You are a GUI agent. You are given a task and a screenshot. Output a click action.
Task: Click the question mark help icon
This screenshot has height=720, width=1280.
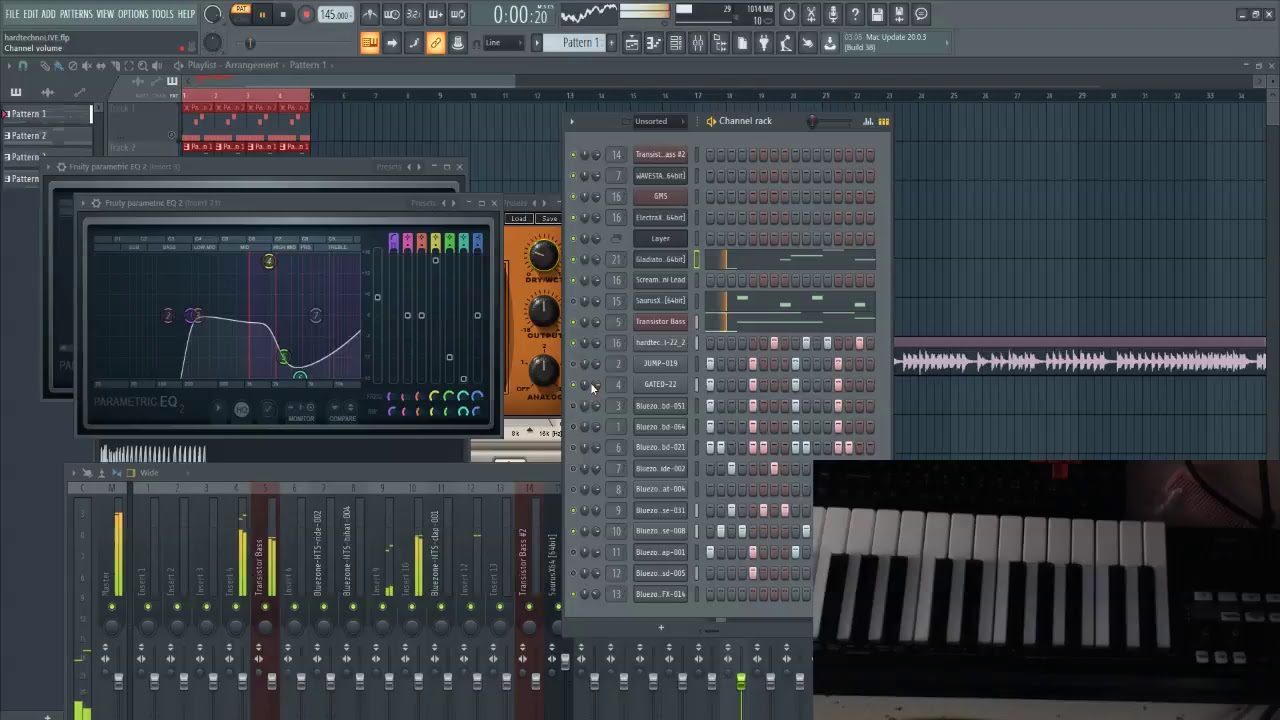click(x=855, y=14)
